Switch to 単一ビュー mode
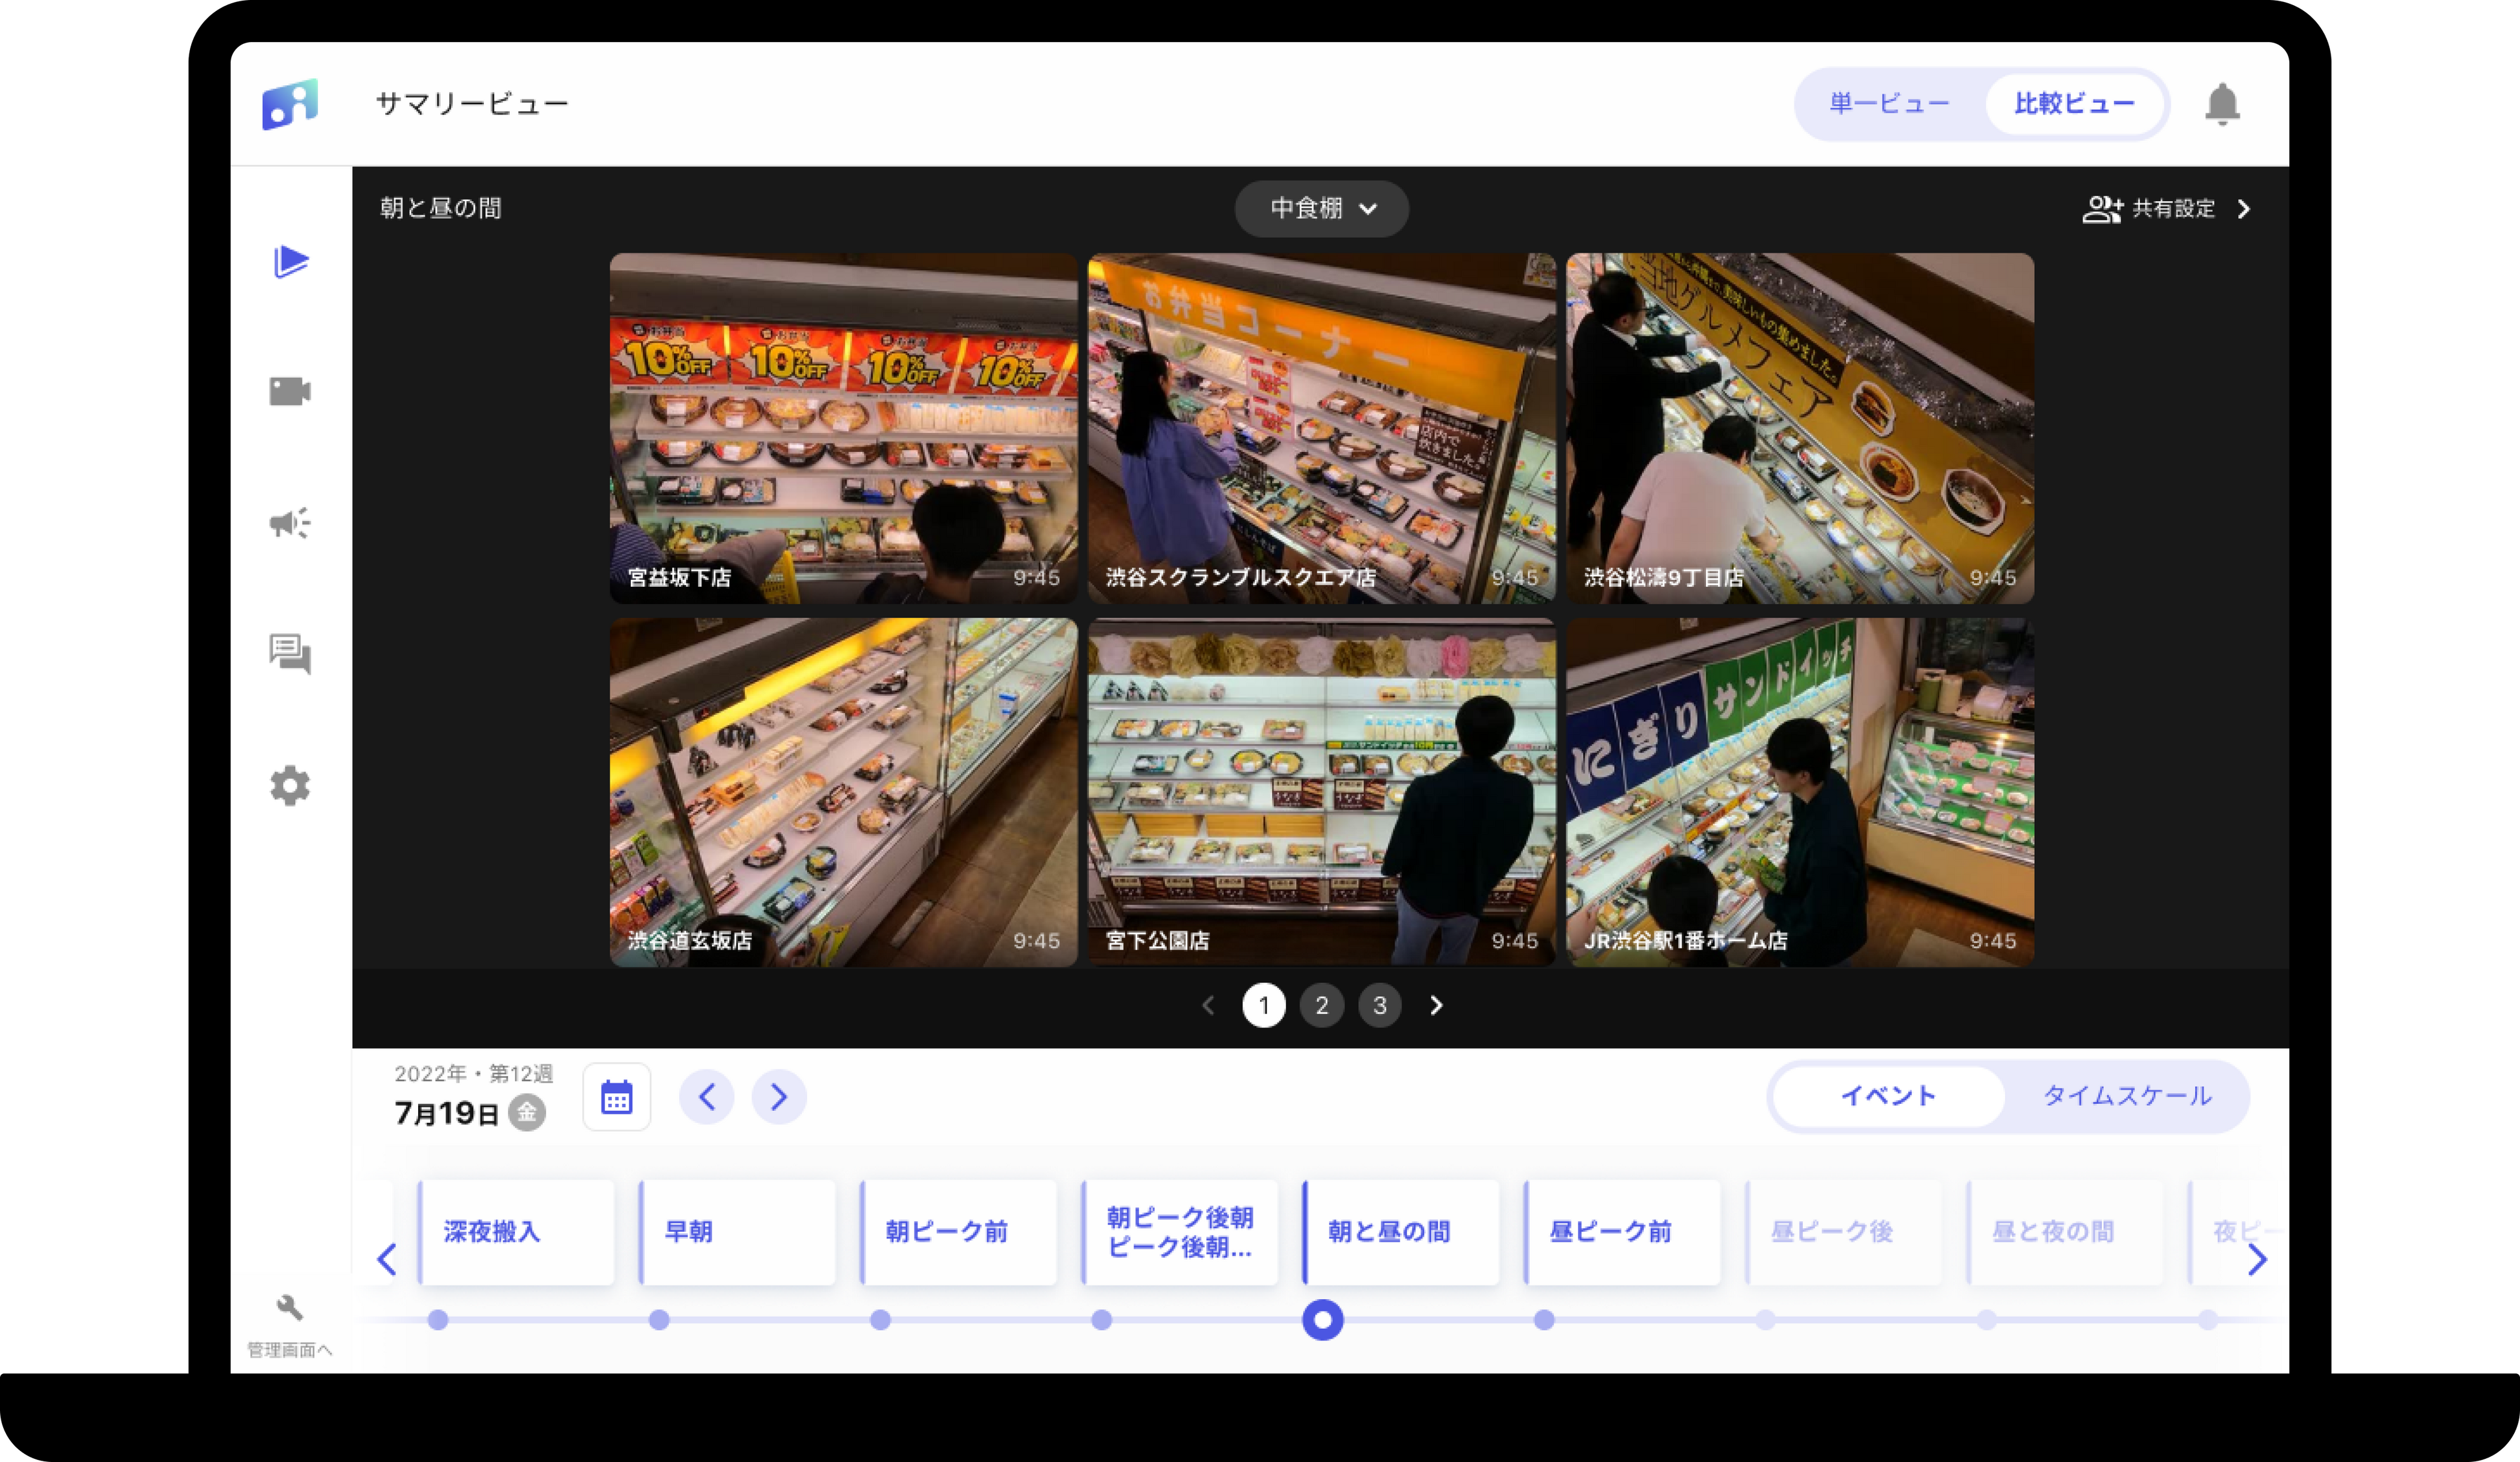The image size is (2520, 1462). coord(1889,104)
